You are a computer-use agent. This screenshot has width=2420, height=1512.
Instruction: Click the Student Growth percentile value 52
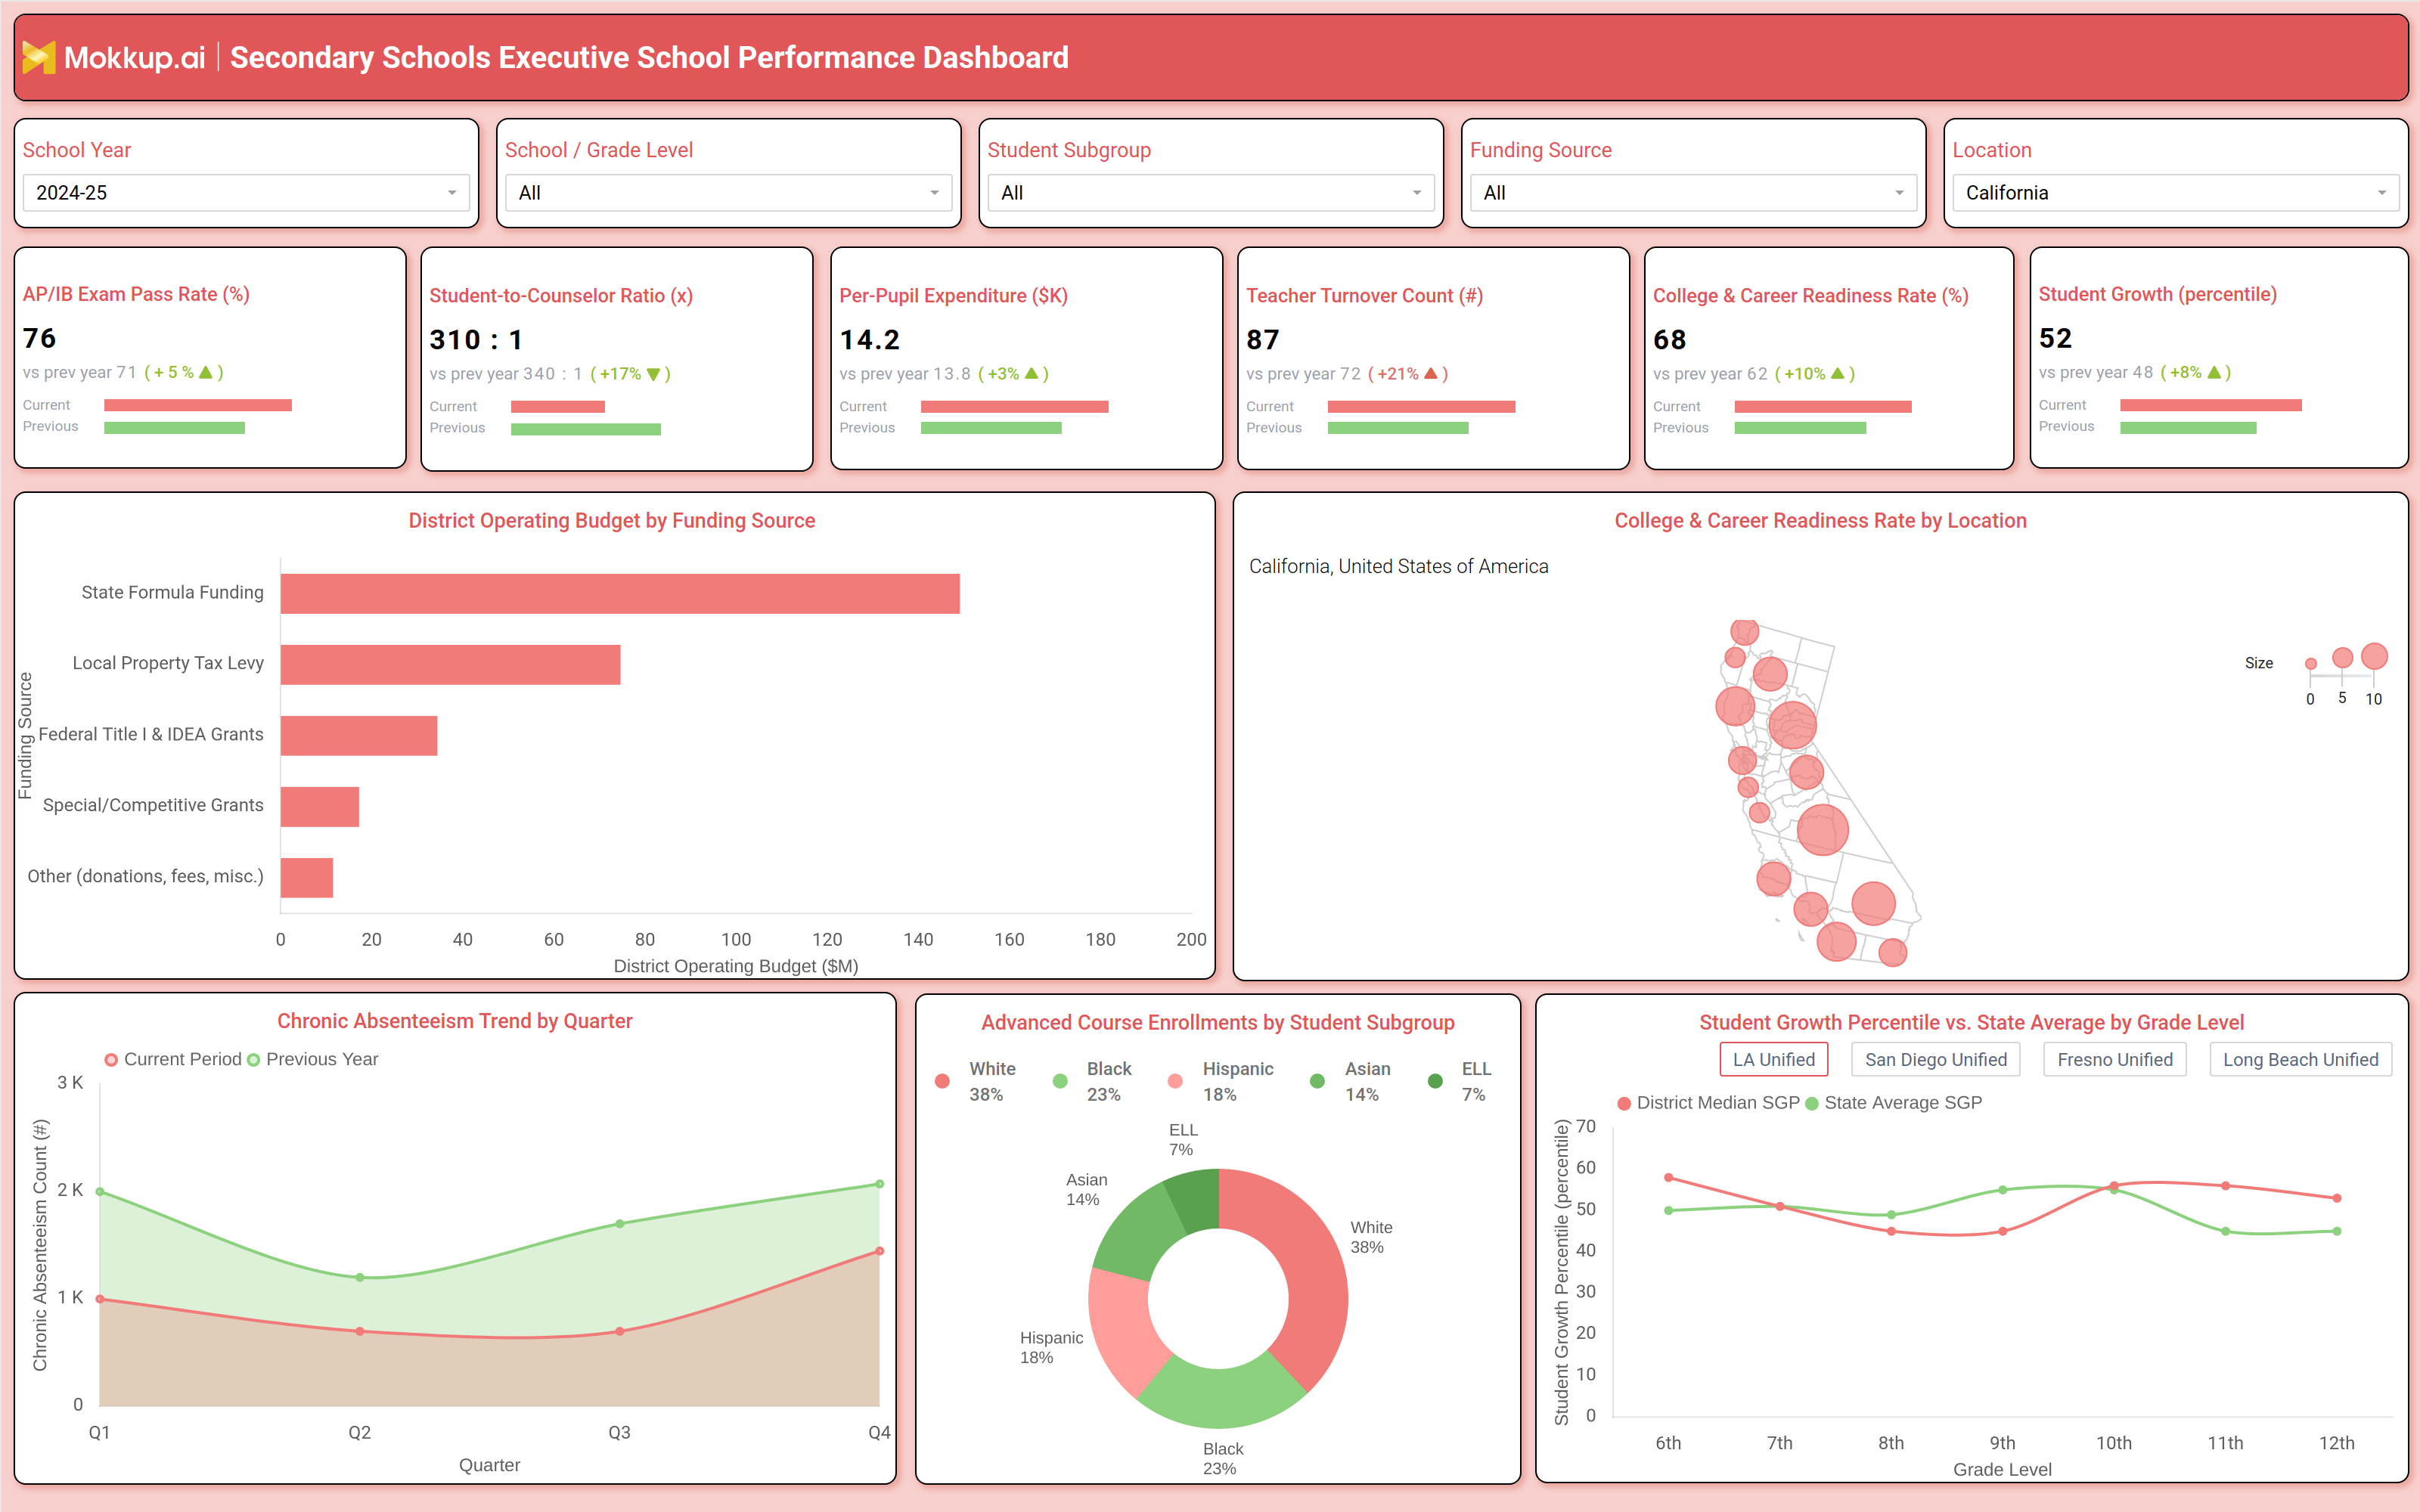[2056, 338]
